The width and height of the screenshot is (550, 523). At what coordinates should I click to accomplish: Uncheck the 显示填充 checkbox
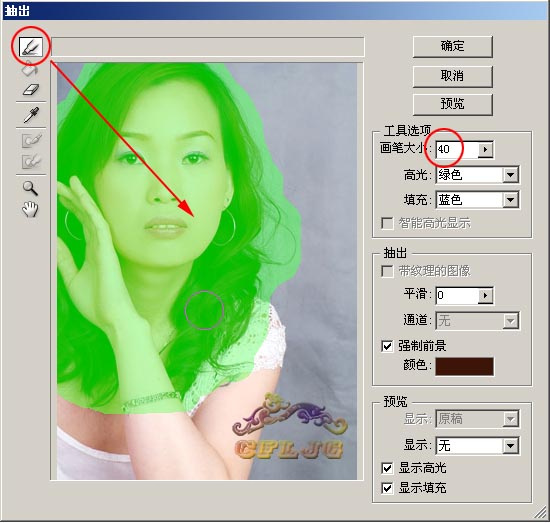click(387, 488)
